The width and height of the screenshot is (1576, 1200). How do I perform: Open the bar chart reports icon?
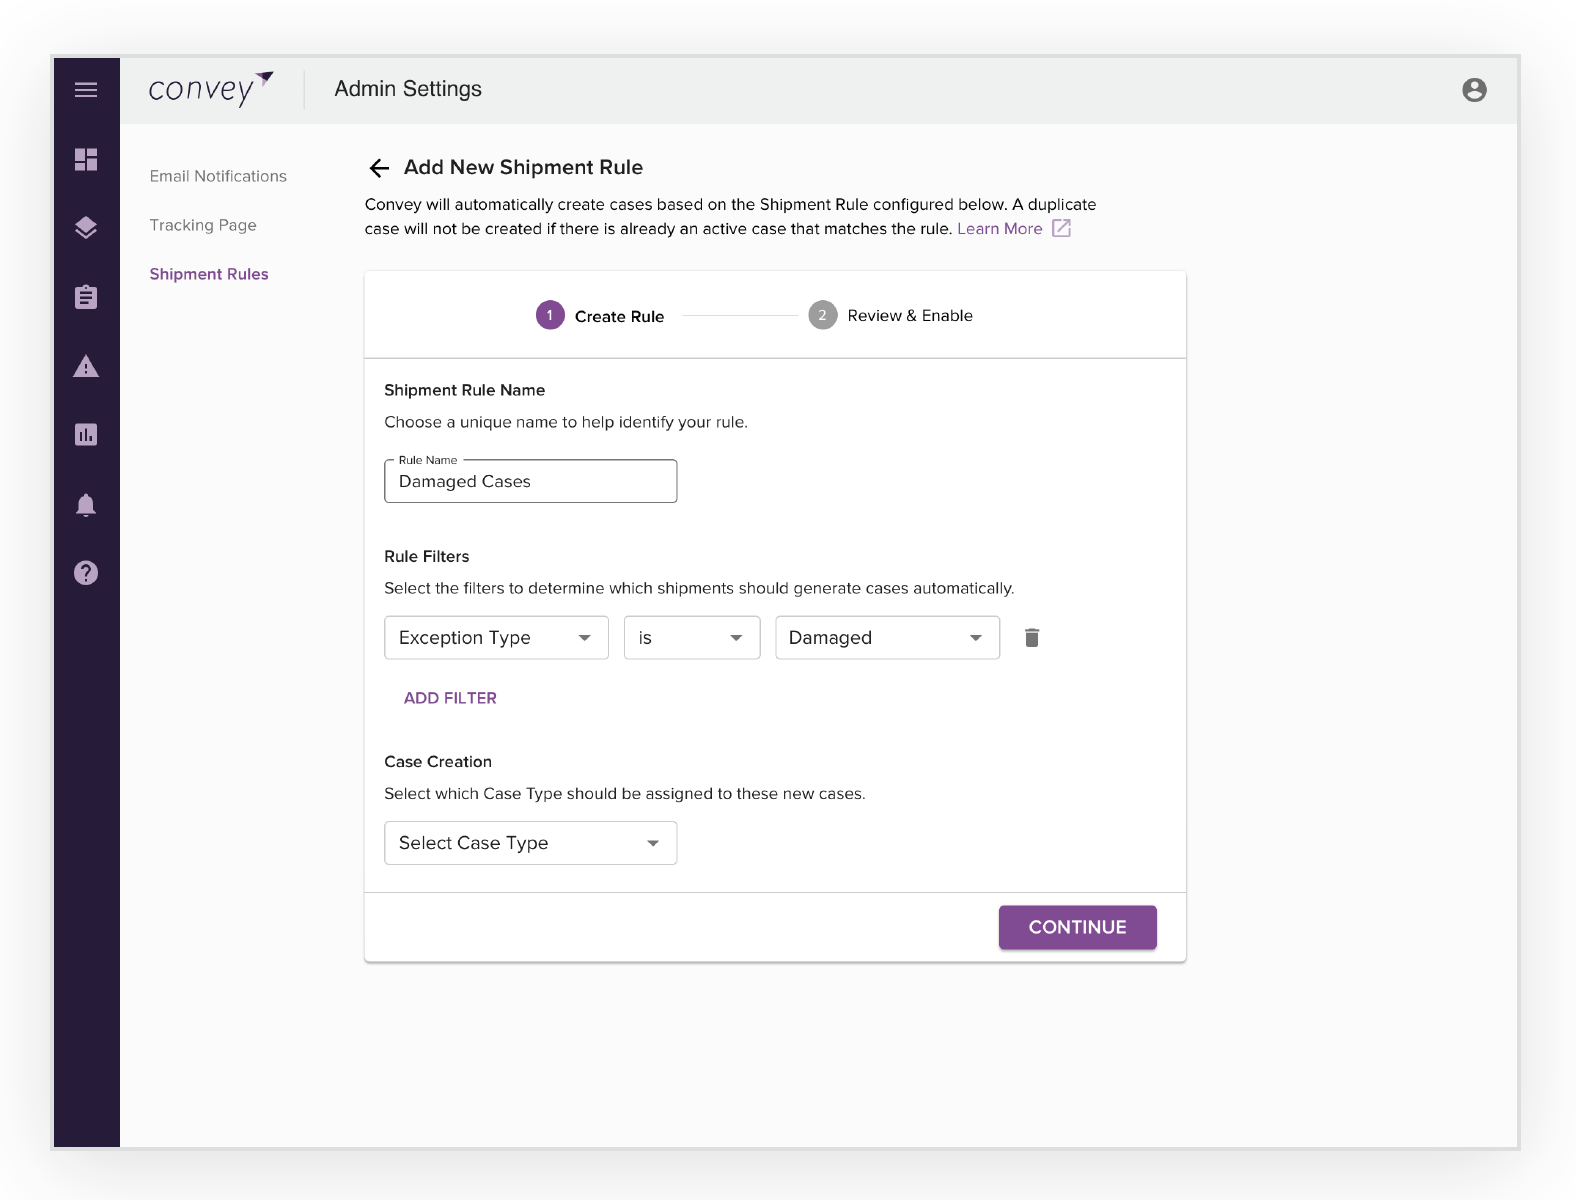(86, 435)
